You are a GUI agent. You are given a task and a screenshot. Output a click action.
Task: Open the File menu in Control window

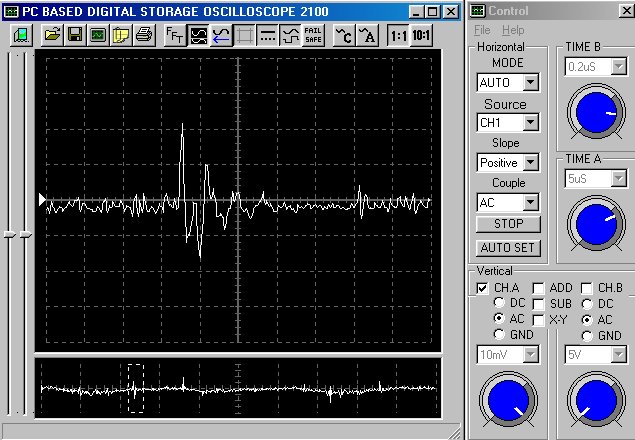tap(483, 30)
